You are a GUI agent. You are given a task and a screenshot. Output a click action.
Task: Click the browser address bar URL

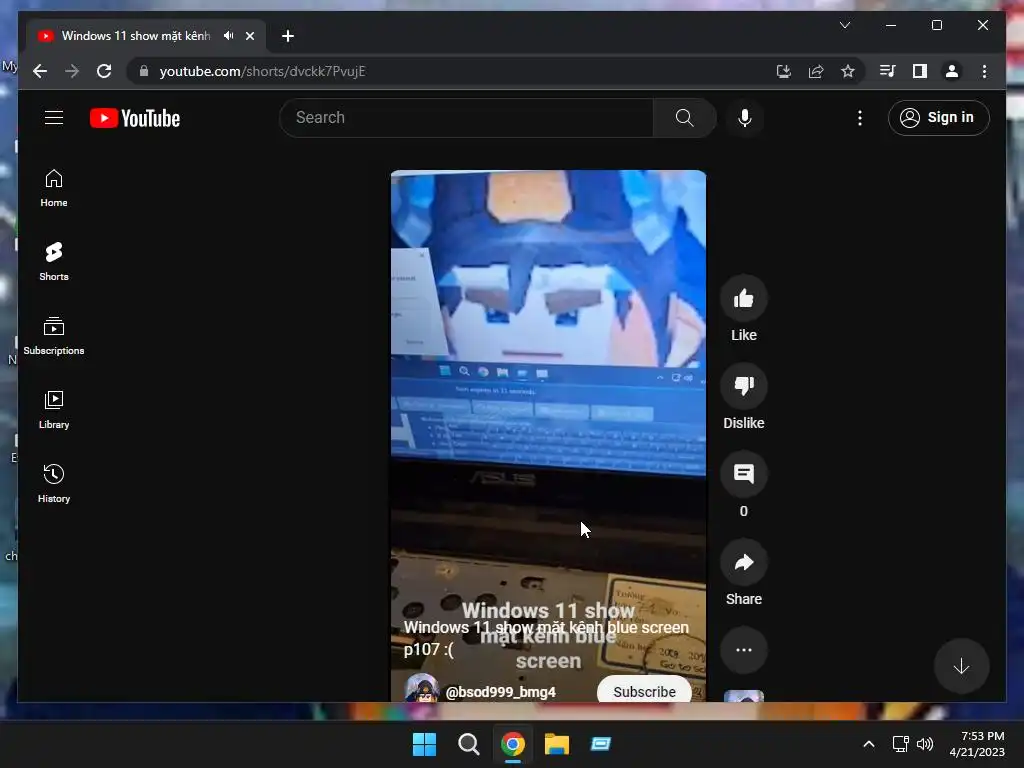[x=262, y=71]
